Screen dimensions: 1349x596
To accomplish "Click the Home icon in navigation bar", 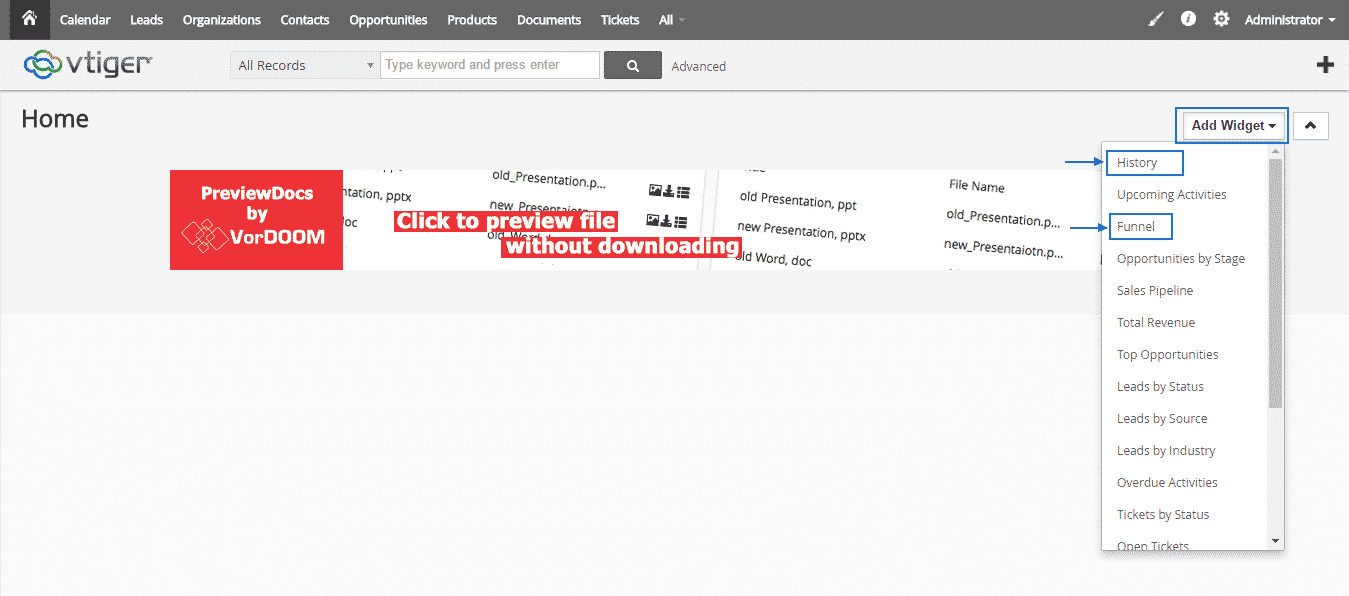I will (29, 19).
